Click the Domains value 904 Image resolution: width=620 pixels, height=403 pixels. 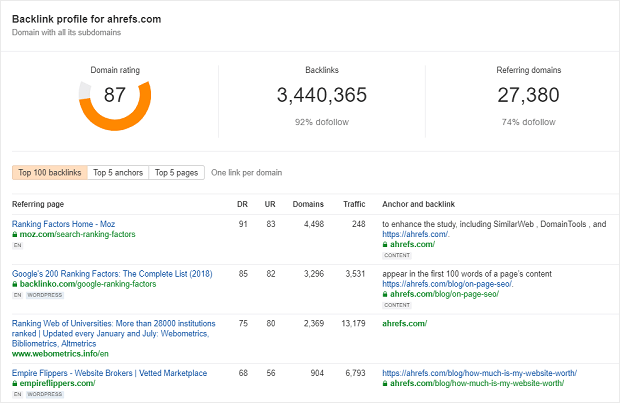pos(317,373)
